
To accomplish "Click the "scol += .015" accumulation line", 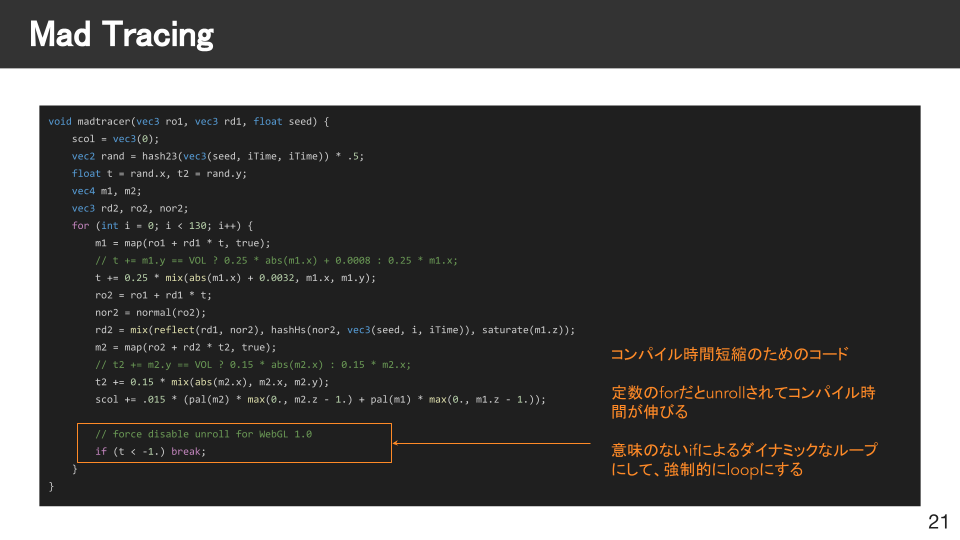I will [x=320, y=399].
